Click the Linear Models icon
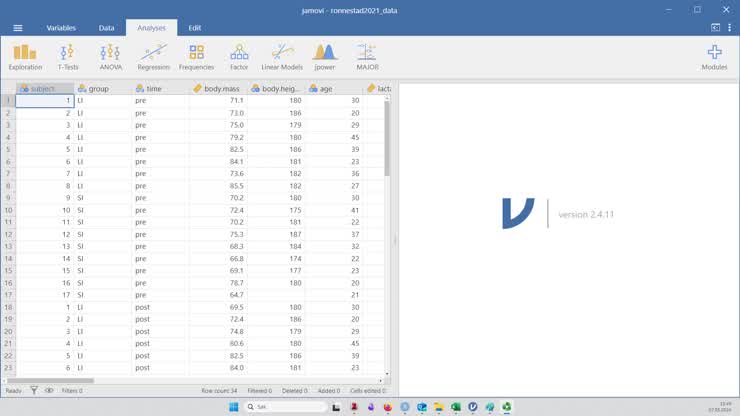The image size is (740, 416). pyautogui.click(x=282, y=57)
